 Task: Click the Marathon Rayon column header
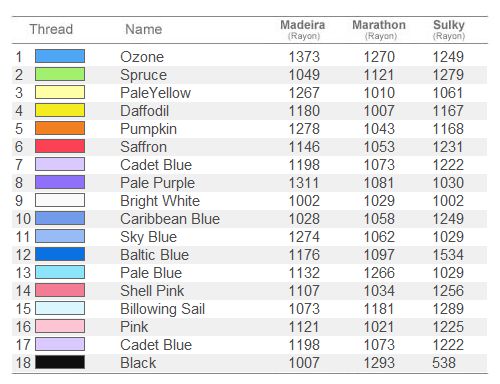tap(379, 29)
